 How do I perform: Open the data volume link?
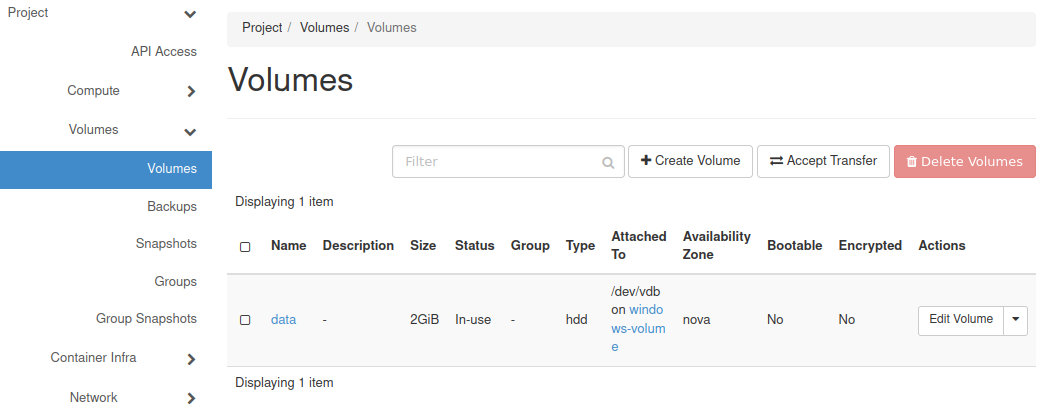(283, 320)
